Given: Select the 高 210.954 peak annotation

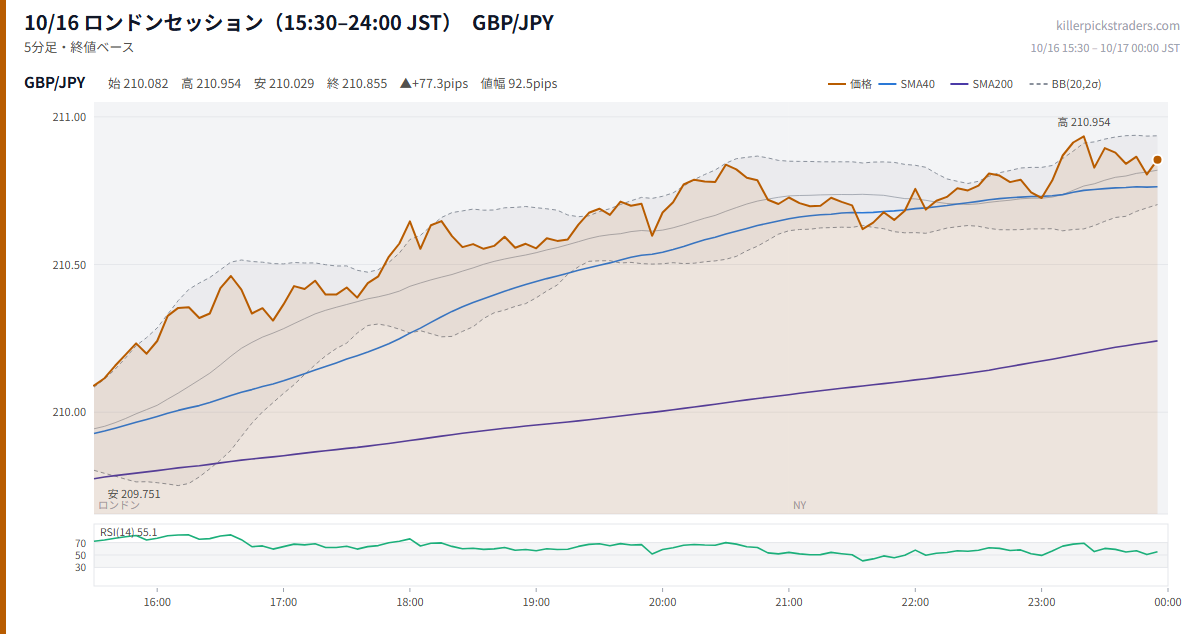Looking at the screenshot, I should tap(1084, 122).
